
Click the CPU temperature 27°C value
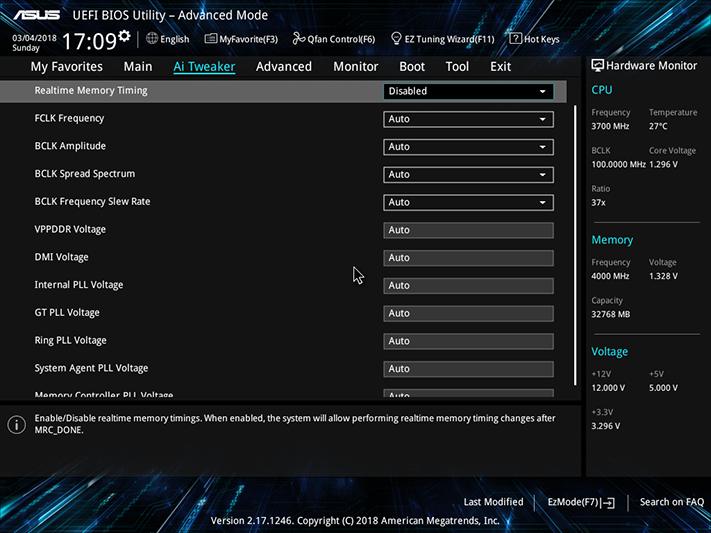click(x=658, y=126)
